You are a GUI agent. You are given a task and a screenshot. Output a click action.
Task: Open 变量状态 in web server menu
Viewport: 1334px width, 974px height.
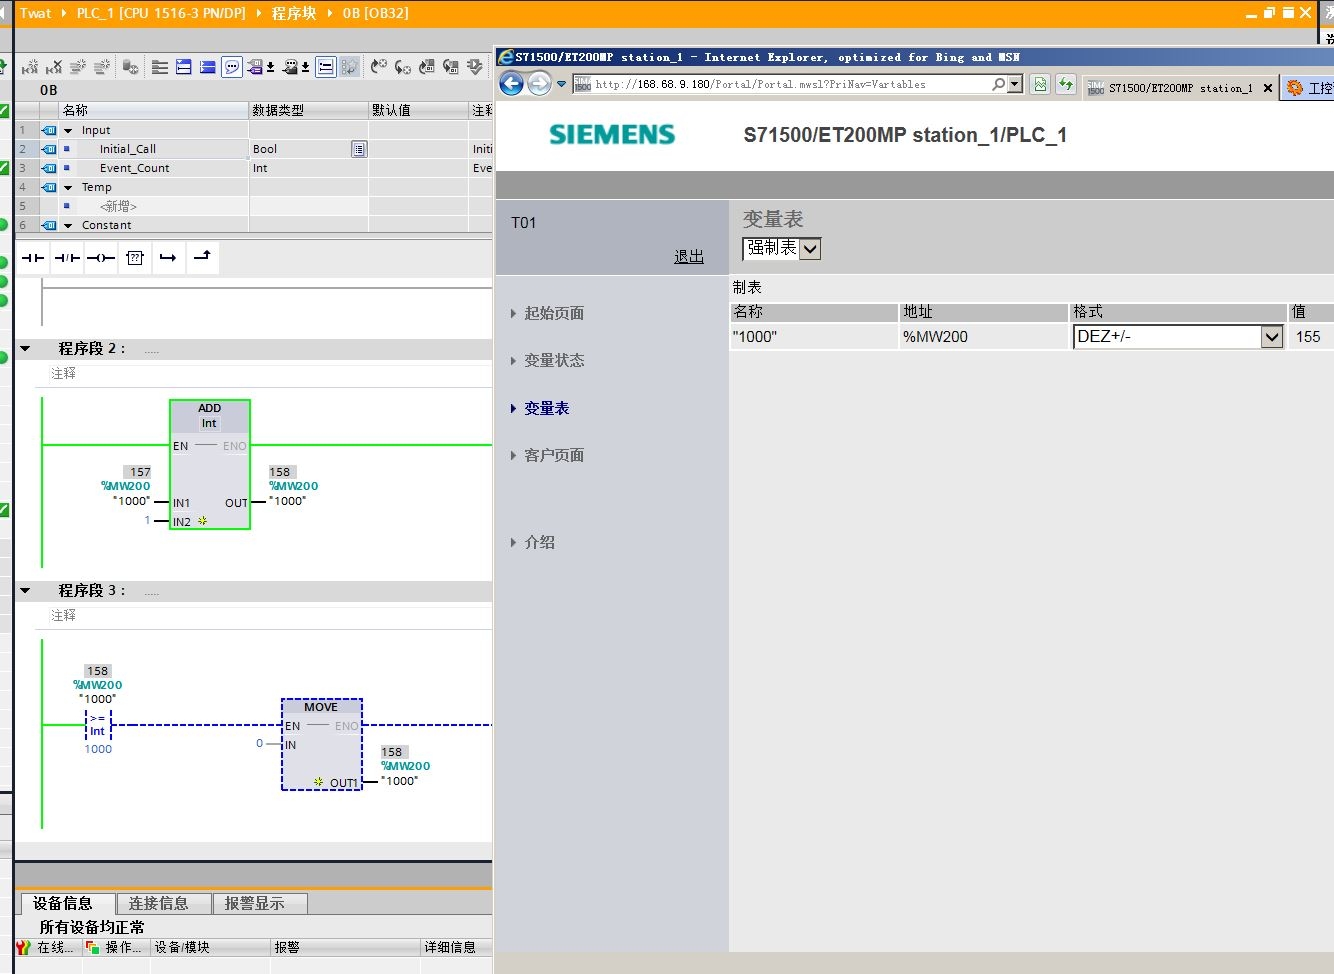(x=554, y=360)
